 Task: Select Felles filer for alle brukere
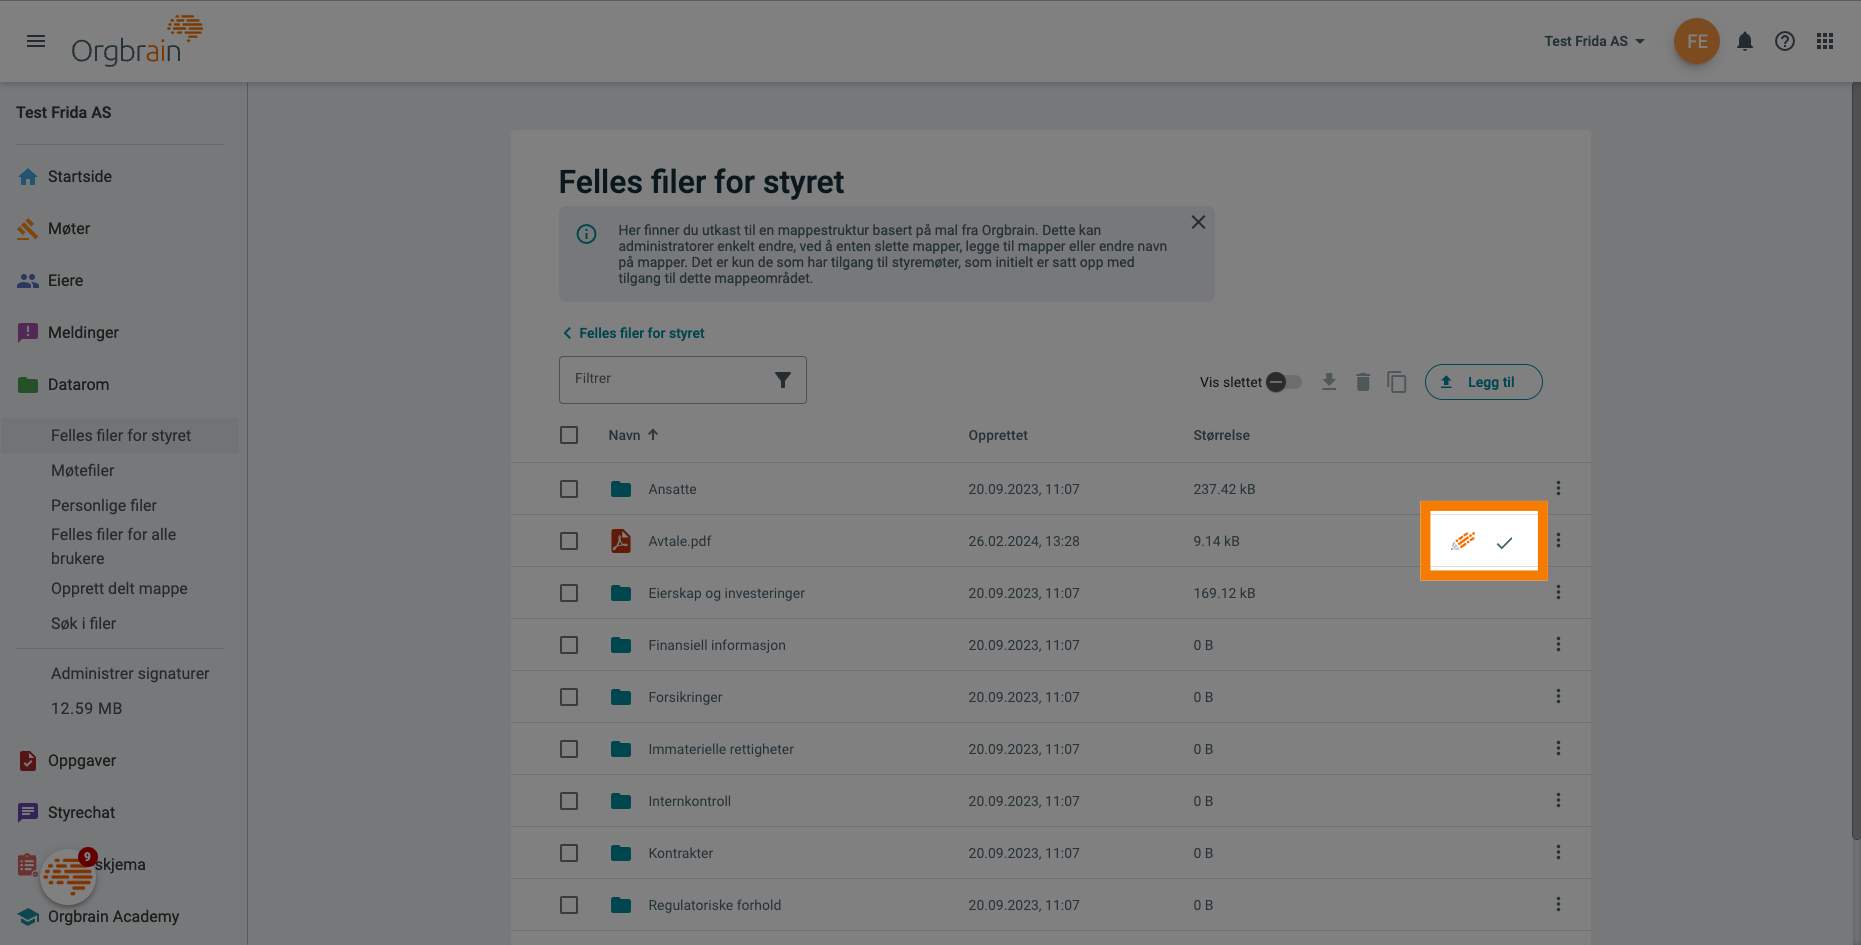[114, 546]
